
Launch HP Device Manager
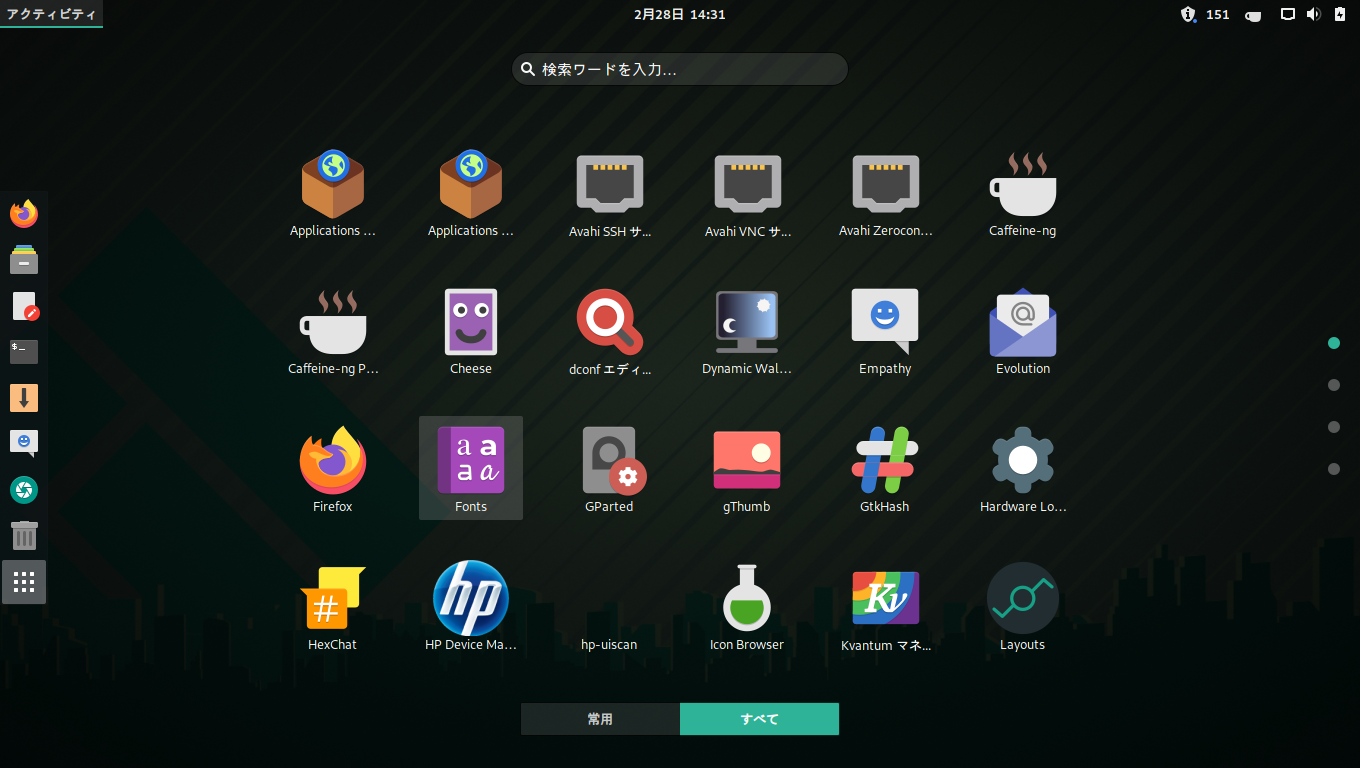tap(471, 608)
